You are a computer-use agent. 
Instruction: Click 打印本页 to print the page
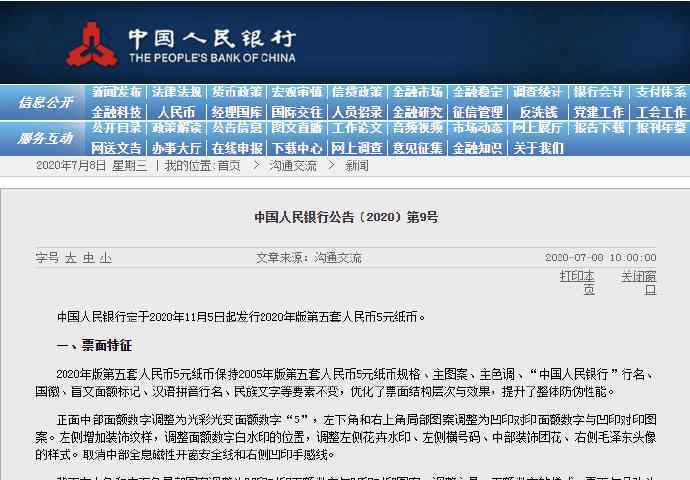(x=577, y=282)
